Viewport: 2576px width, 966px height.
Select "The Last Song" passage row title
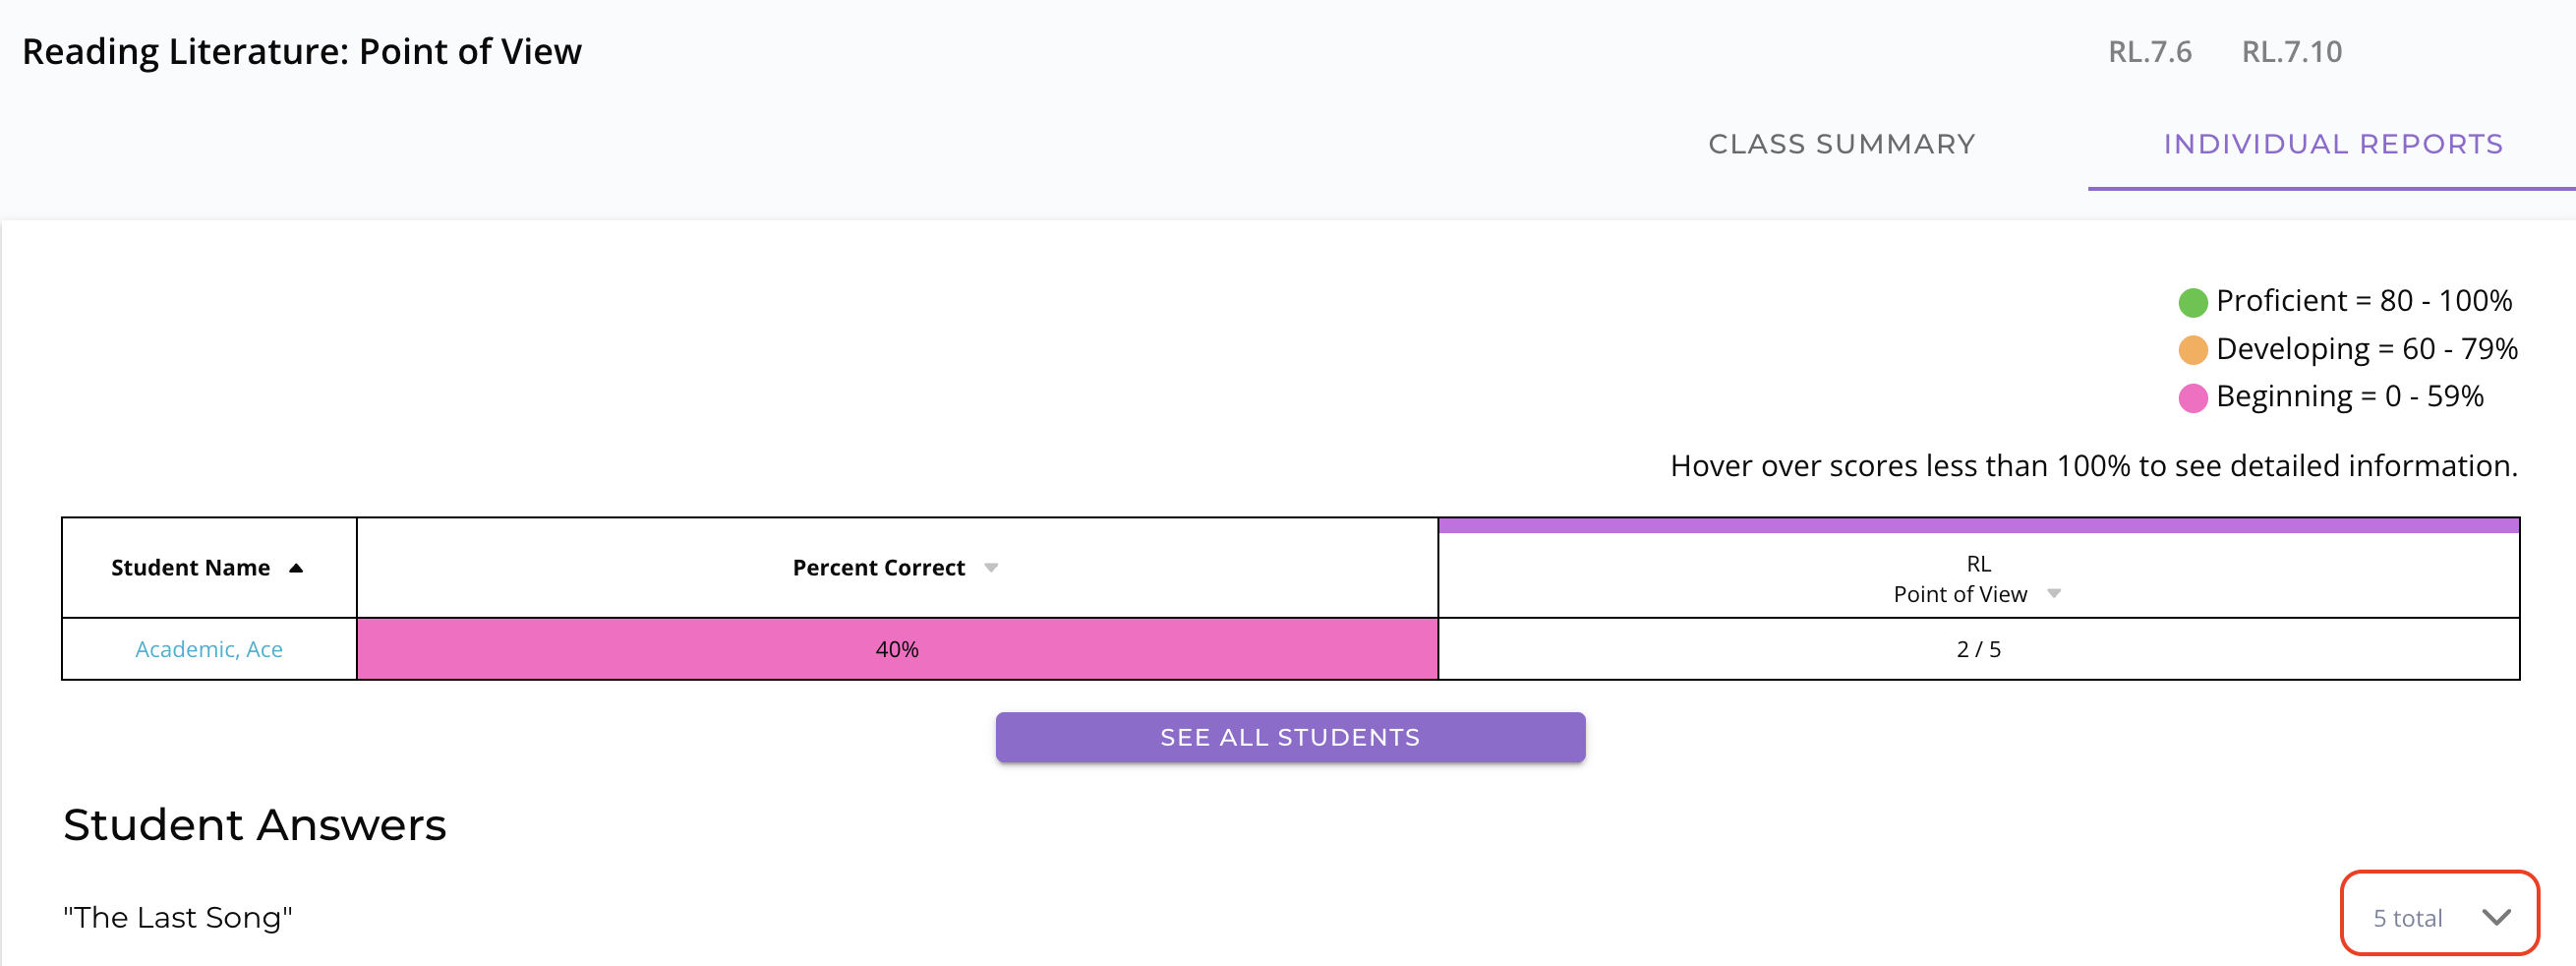click(x=178, y=917)
